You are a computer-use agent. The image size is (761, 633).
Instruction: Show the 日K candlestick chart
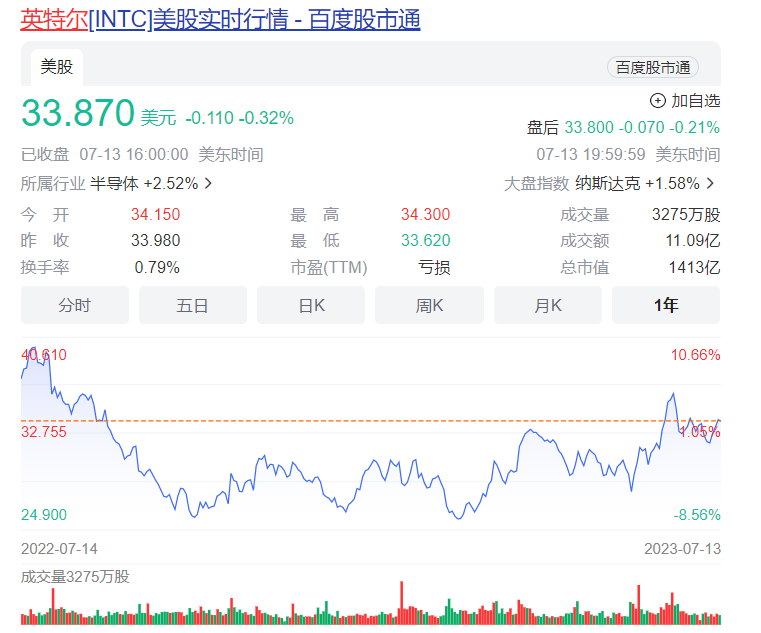click(311, 305)
